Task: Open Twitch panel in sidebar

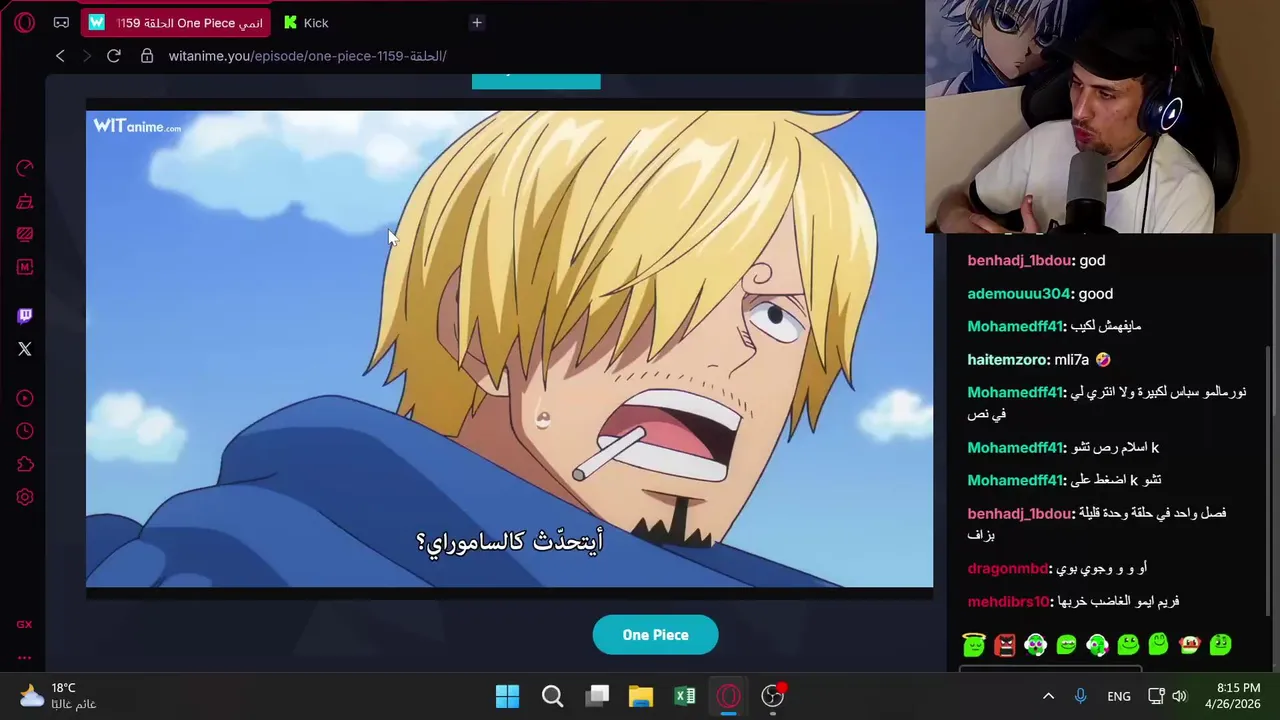Action: 25,316
